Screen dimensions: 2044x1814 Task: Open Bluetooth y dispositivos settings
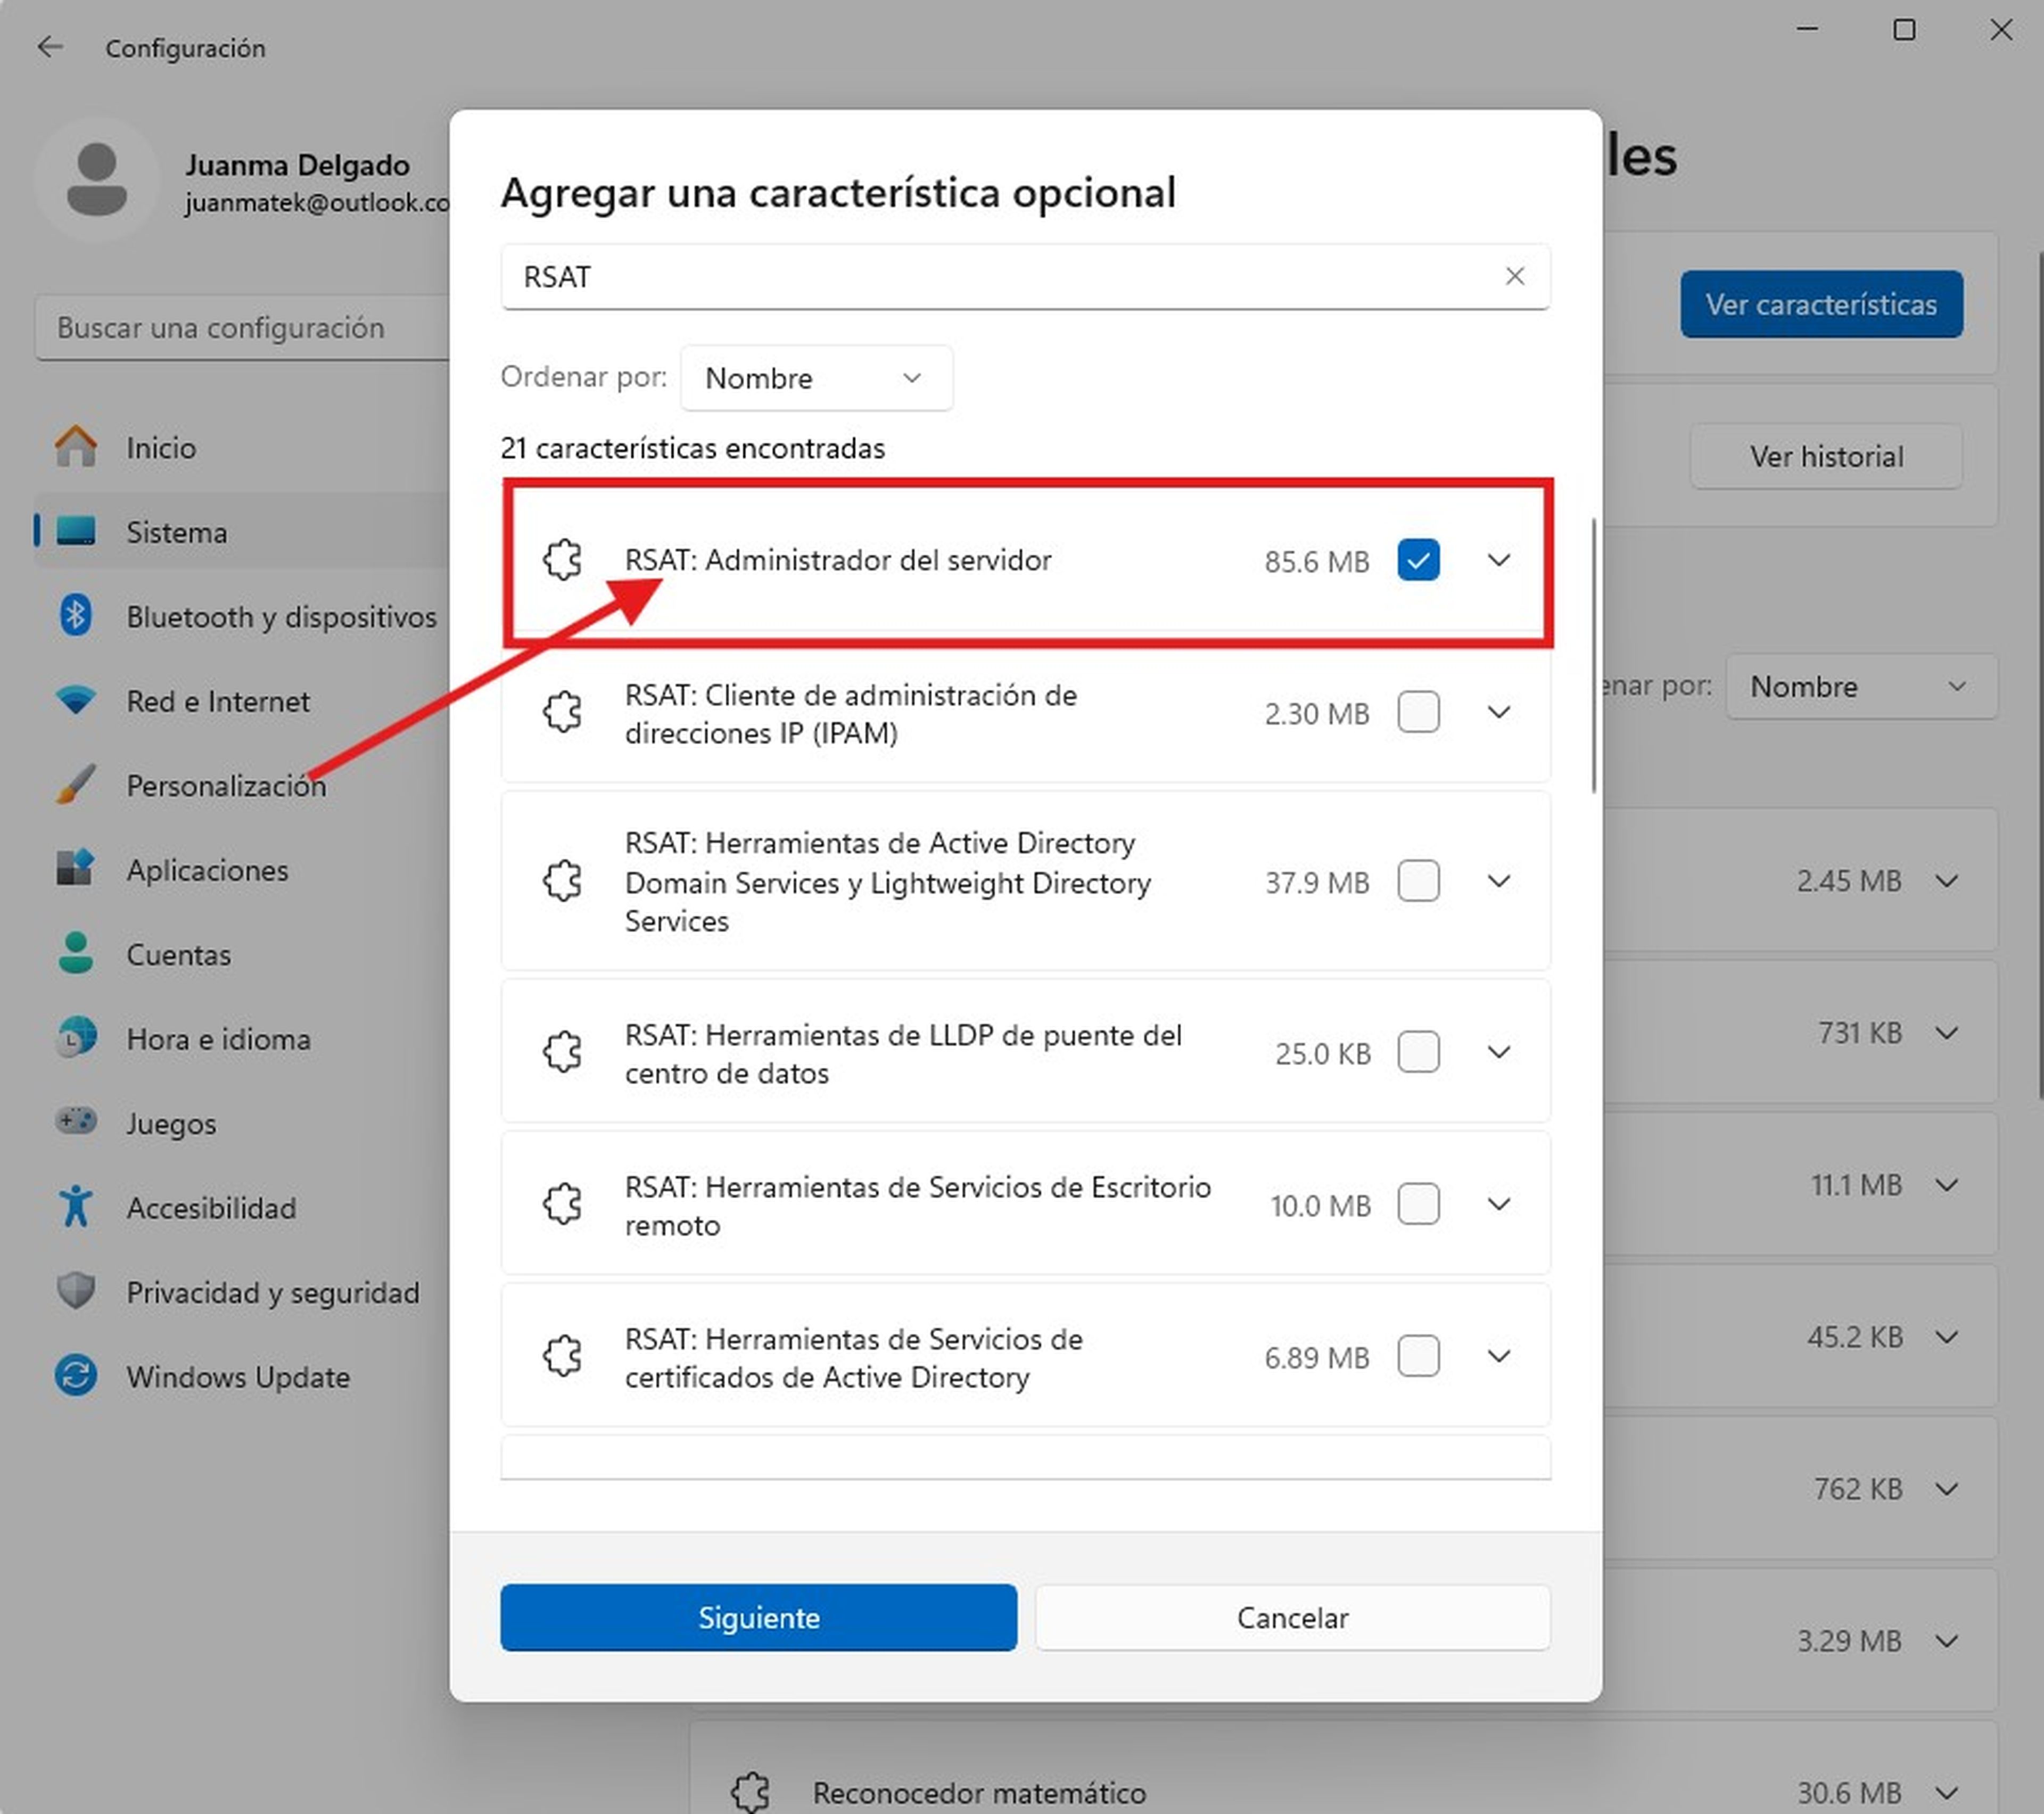click(242, 616)
